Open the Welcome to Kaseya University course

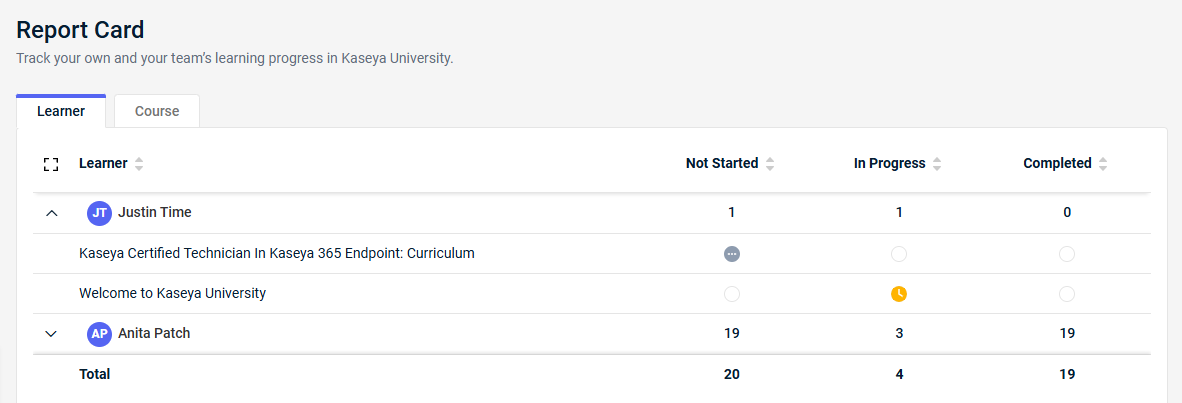173,293
